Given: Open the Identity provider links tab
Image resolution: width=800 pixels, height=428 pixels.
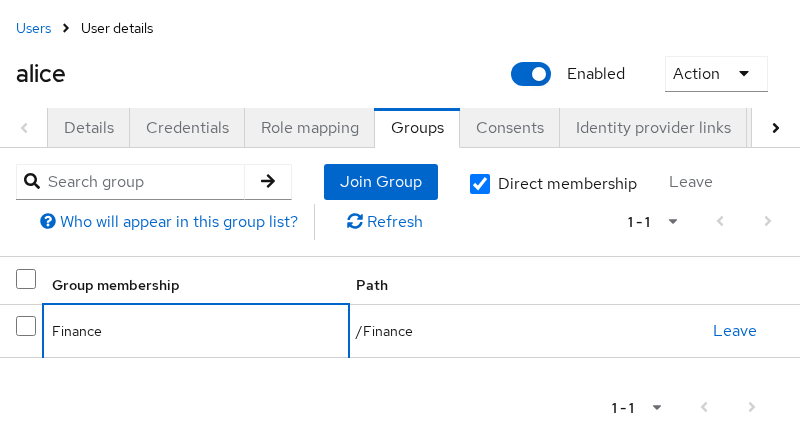Looking at the screenshot, I should click(x=653, y=128).
